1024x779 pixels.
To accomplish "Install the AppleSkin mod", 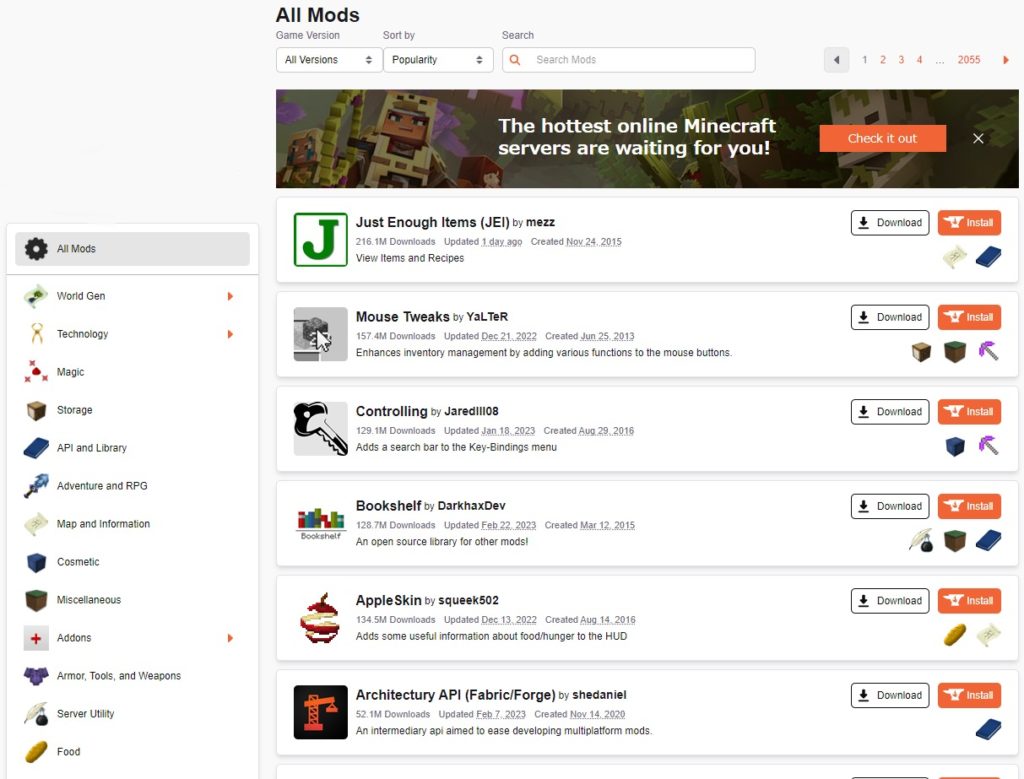I will (969, 601).
